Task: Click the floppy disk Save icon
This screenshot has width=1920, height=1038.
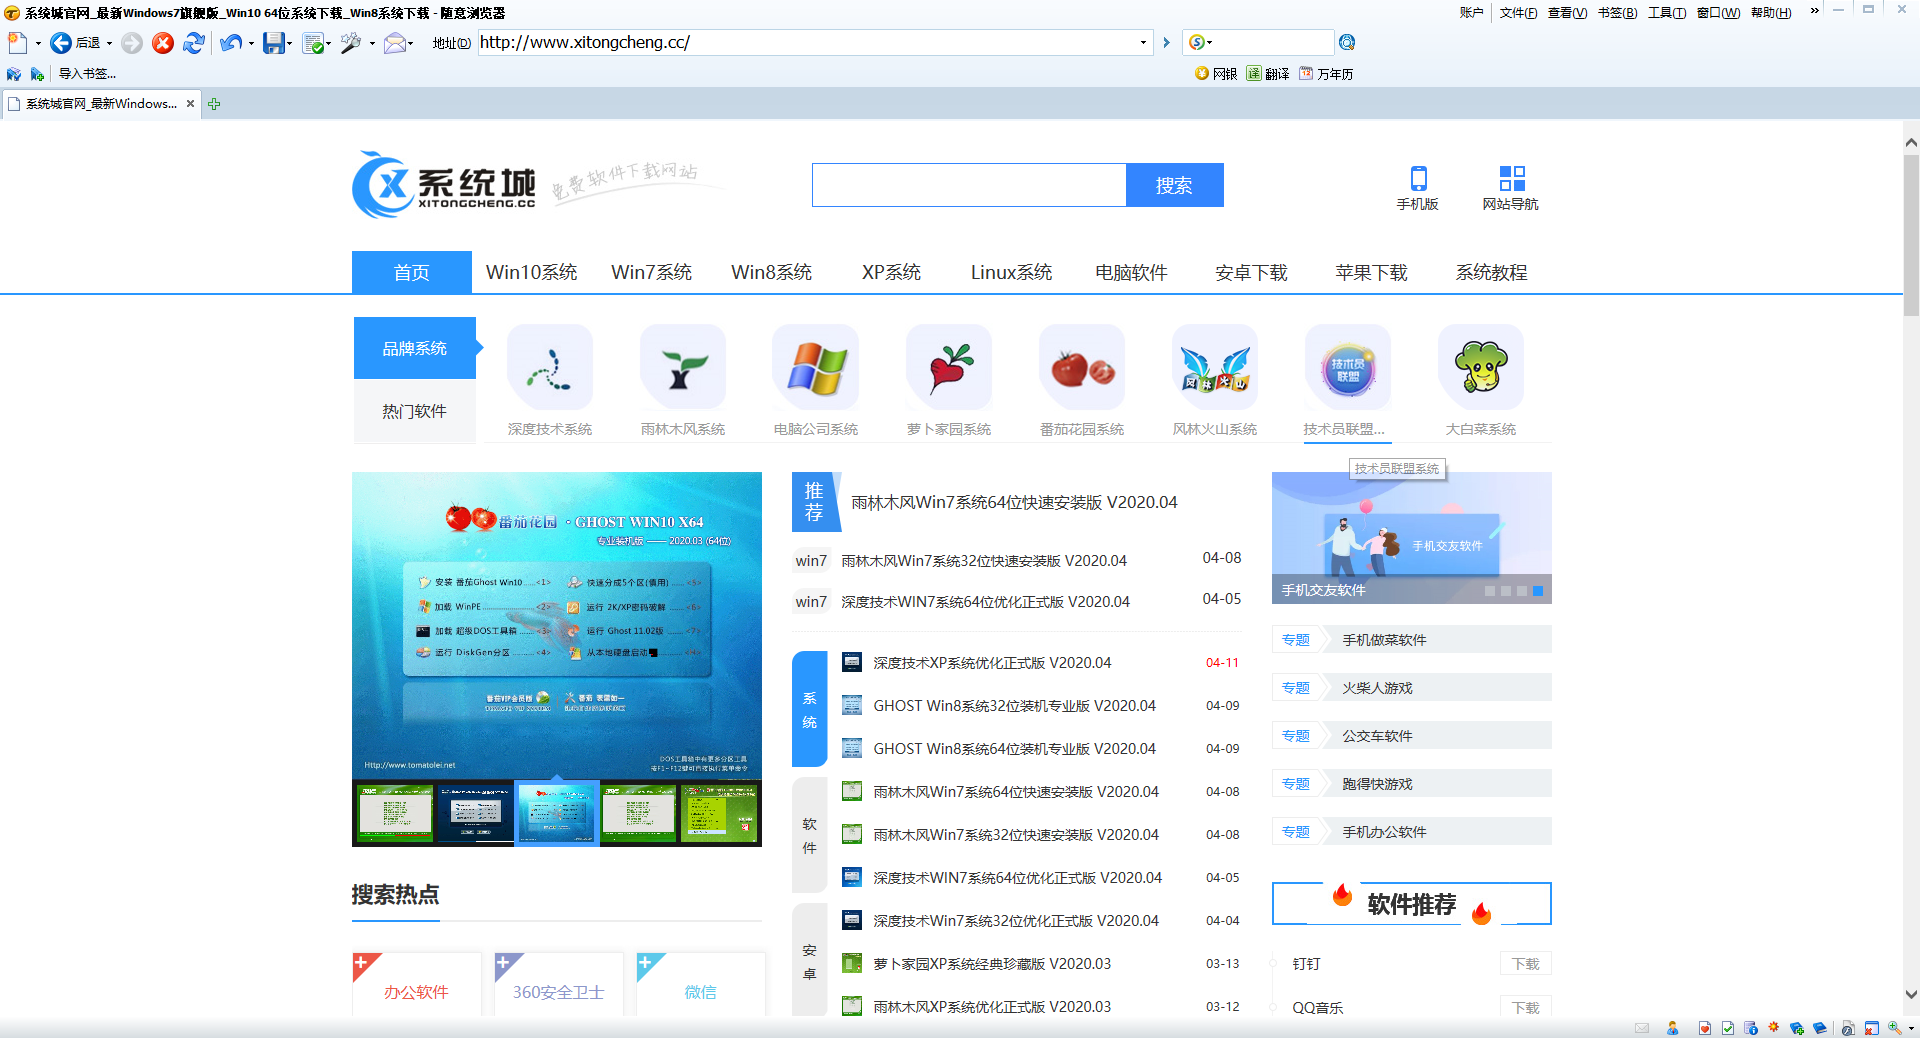Action: tap(273, 42)
